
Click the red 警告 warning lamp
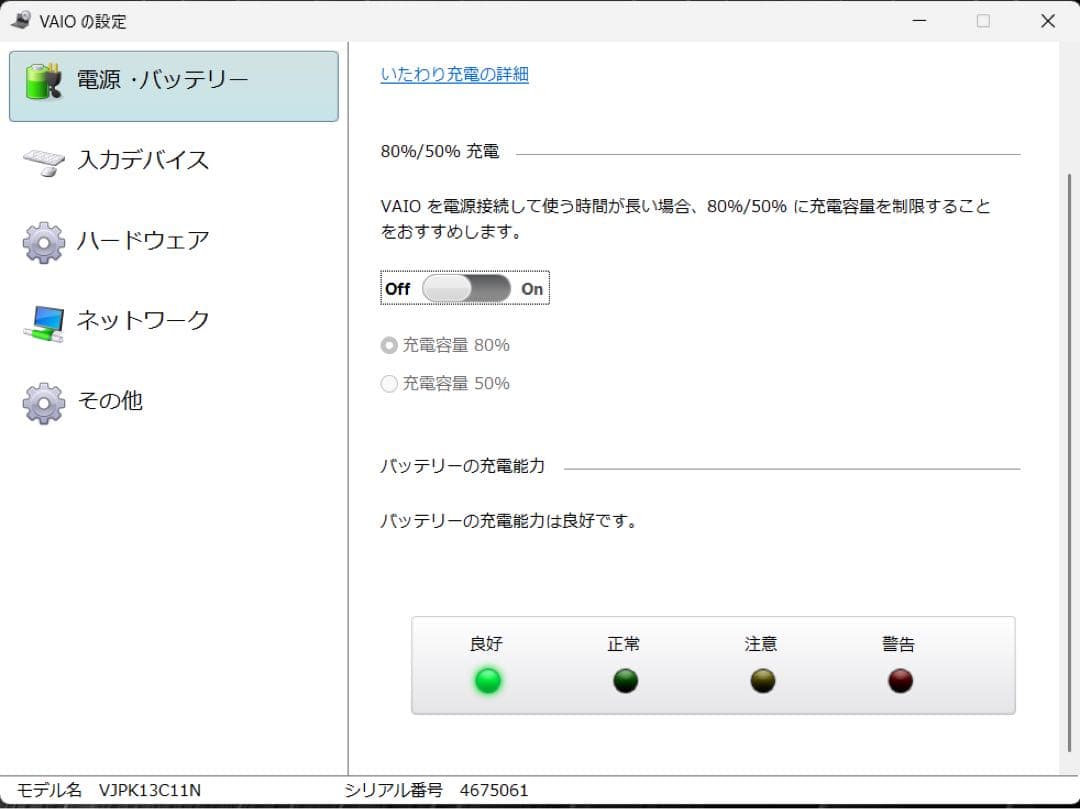(x=899, y=681)
